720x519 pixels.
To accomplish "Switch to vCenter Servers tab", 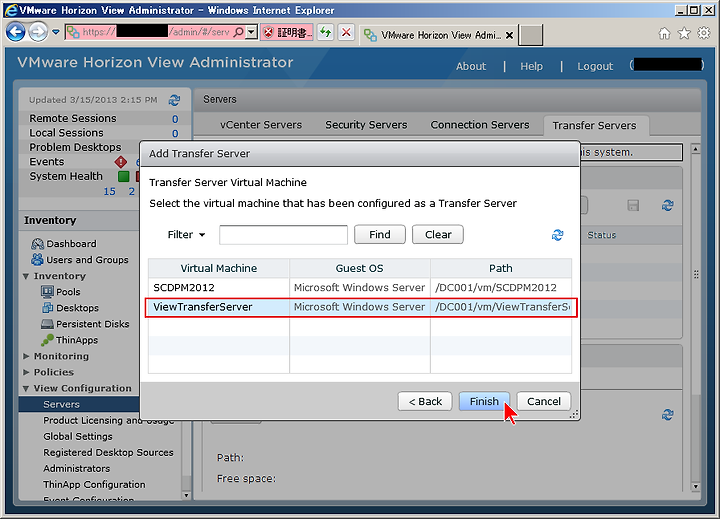I will 261,125.
